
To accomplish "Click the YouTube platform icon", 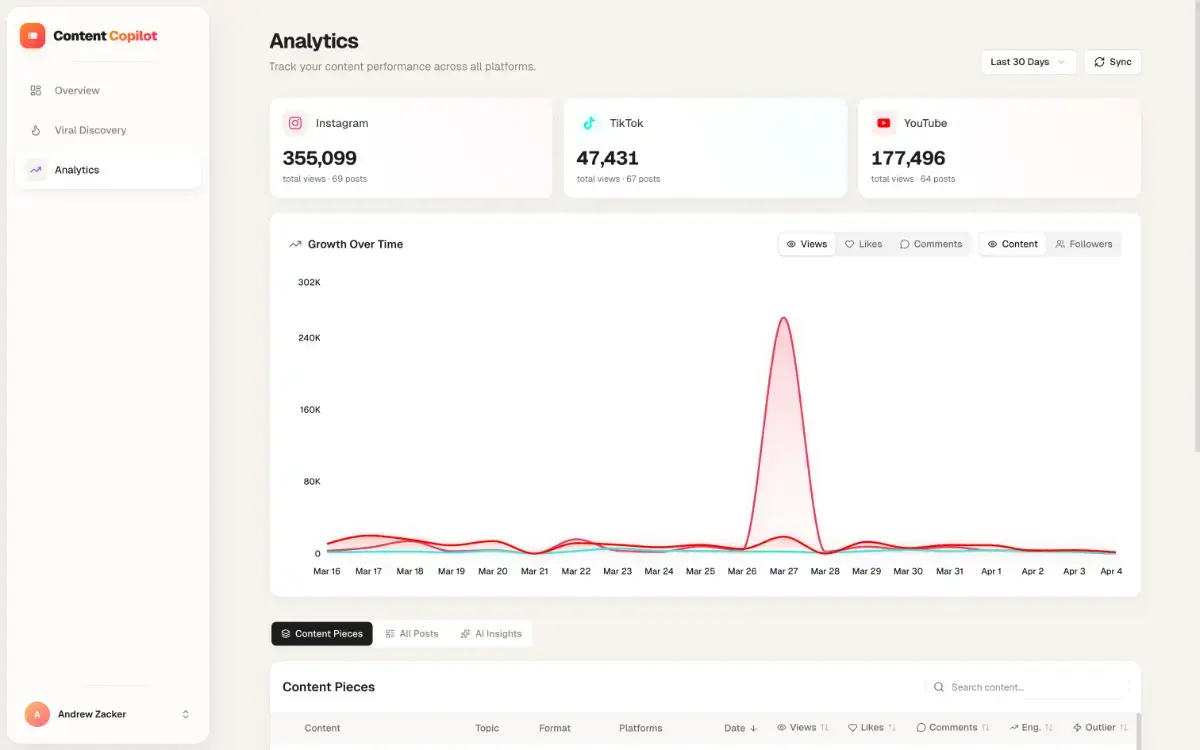I will pyautogui.click(x=883, y=123).
